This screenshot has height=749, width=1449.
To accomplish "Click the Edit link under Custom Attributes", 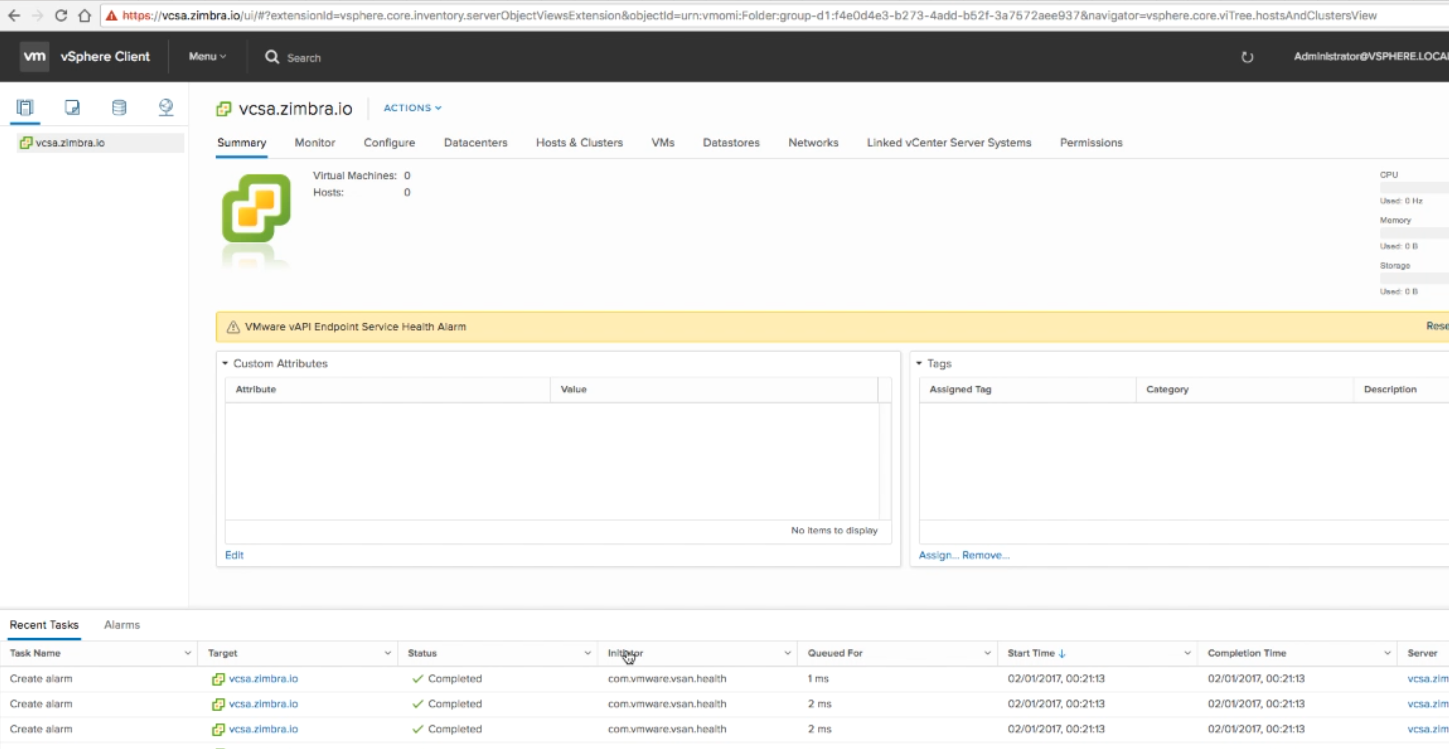I will 234,555.
